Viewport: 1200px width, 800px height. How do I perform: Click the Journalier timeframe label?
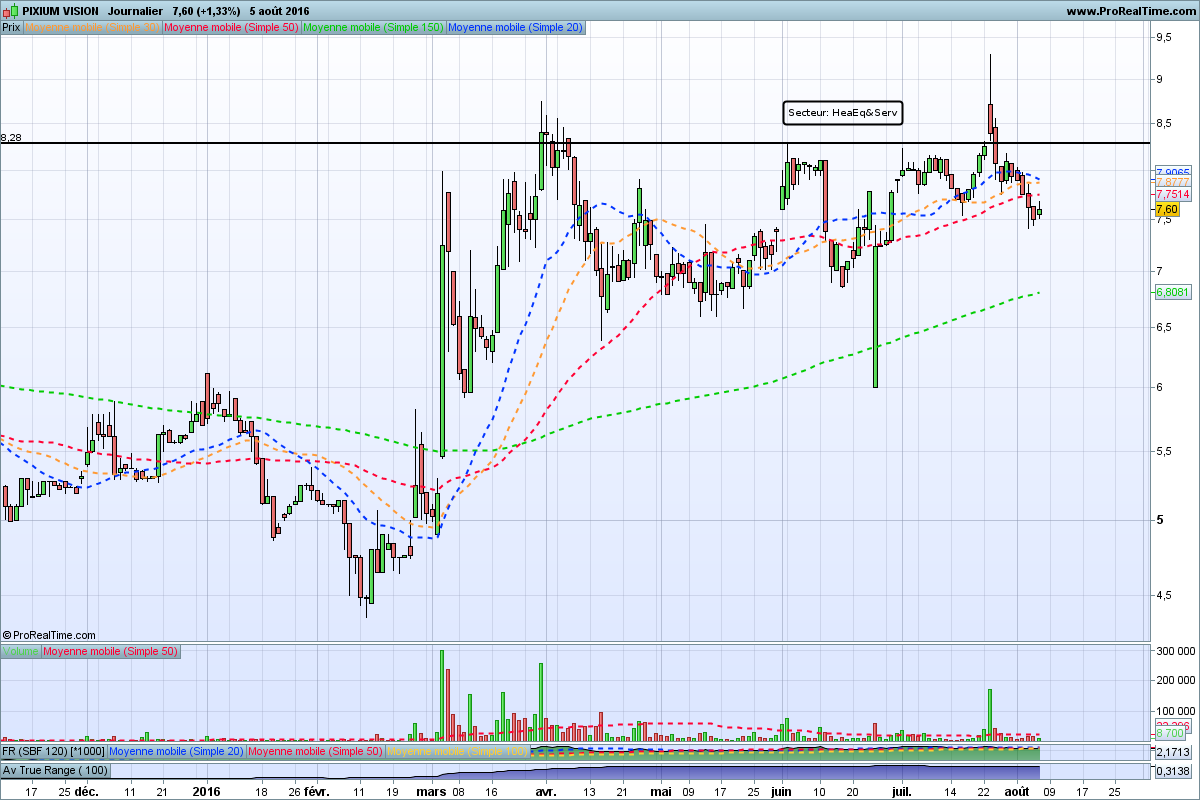pyautogui.click(x=135, y=11)
